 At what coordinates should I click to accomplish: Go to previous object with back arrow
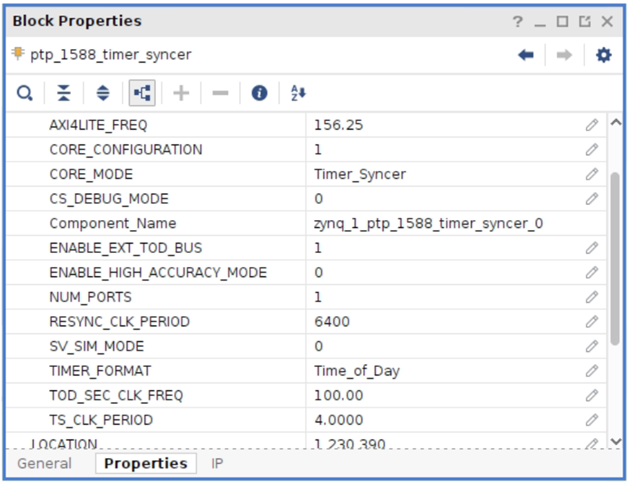click(x=526, y=55)
